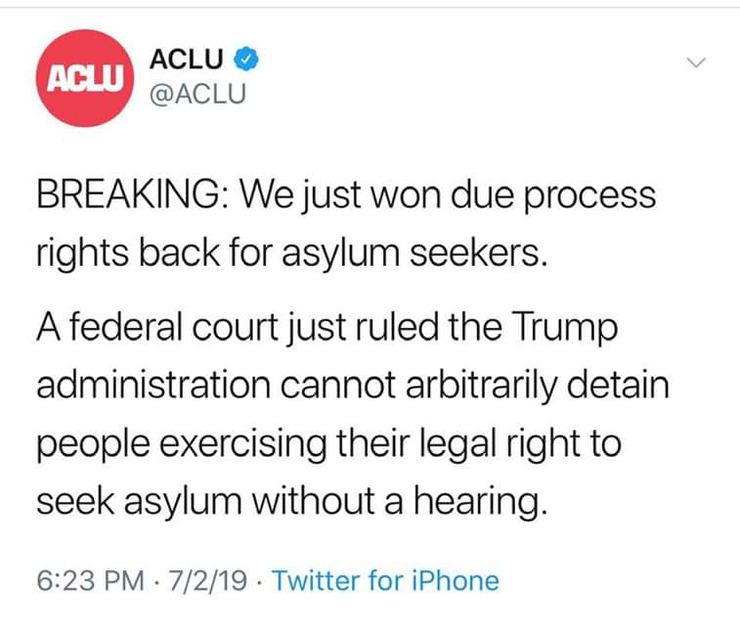The height and width of the screenshot is (625, 740).
Task: Click 'administration cannot arbitrarily detain' line
Action: point(353,386)
